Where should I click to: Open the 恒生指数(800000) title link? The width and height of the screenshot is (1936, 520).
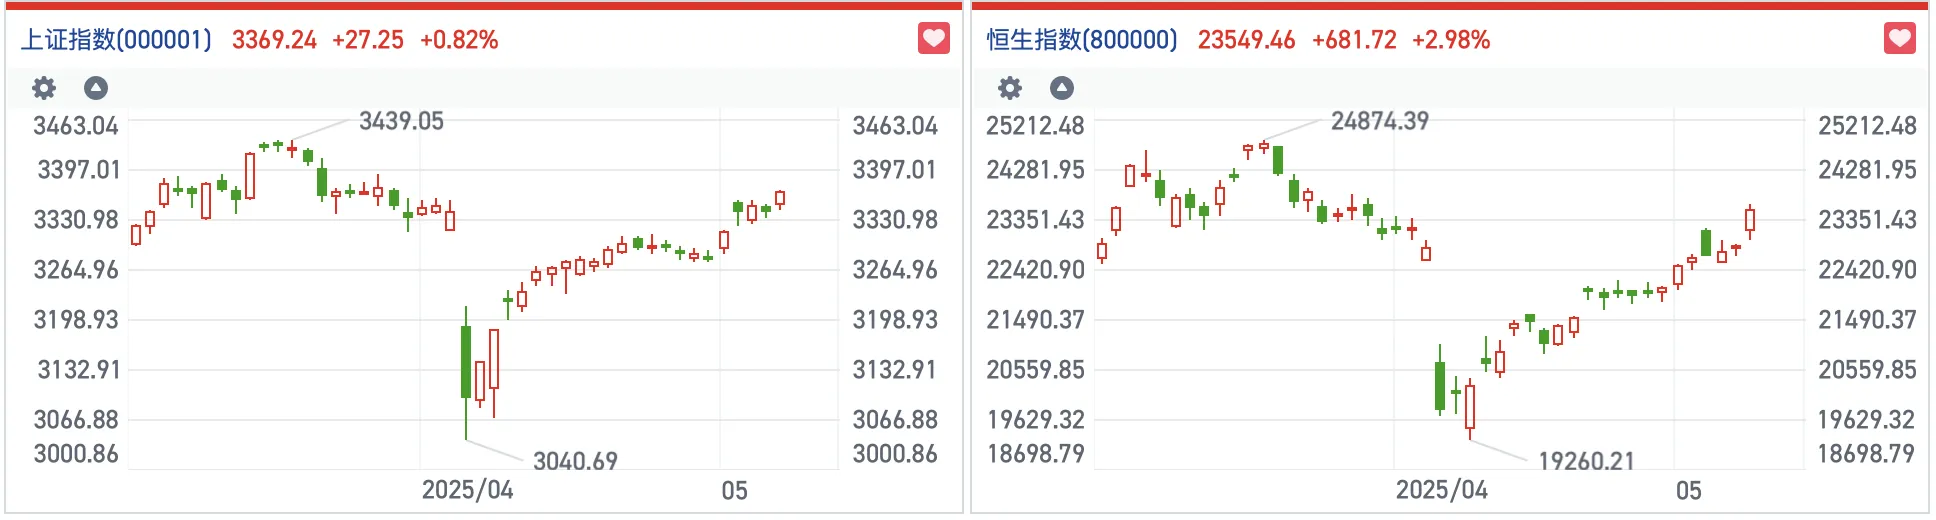(1082, 40)
